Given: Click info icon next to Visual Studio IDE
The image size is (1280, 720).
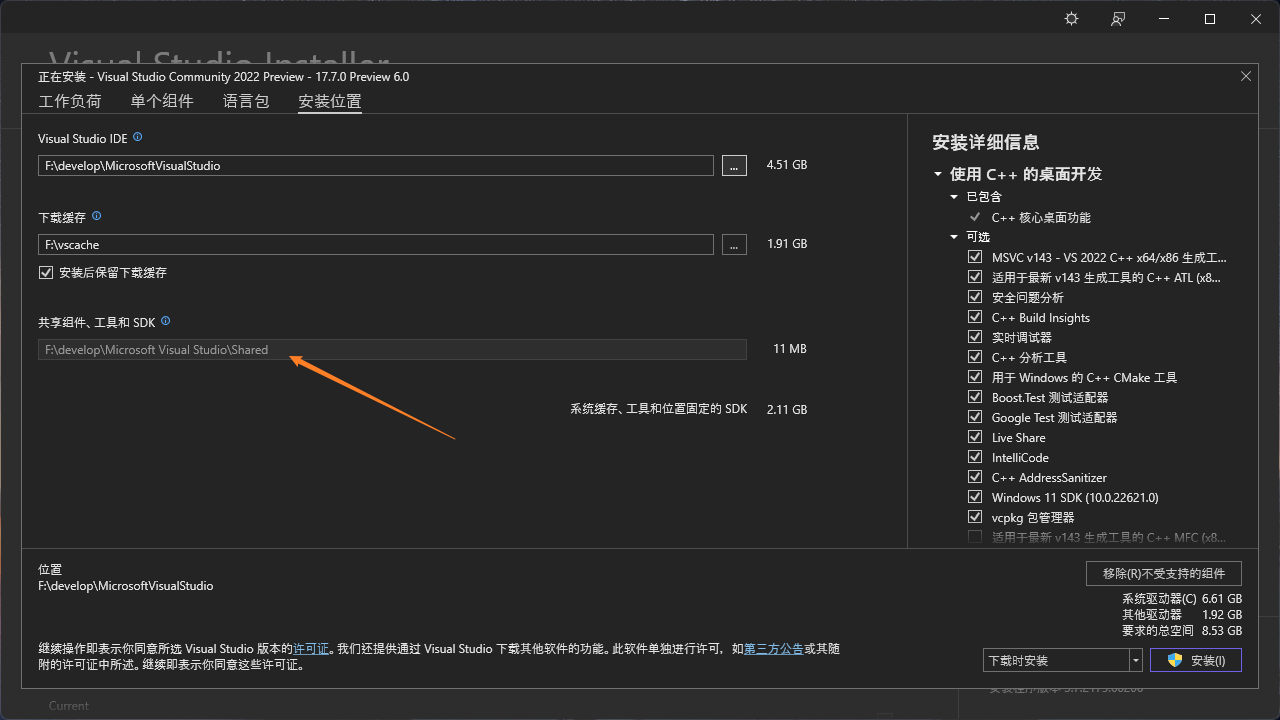Looking at the screenshot, I should 138,137.
